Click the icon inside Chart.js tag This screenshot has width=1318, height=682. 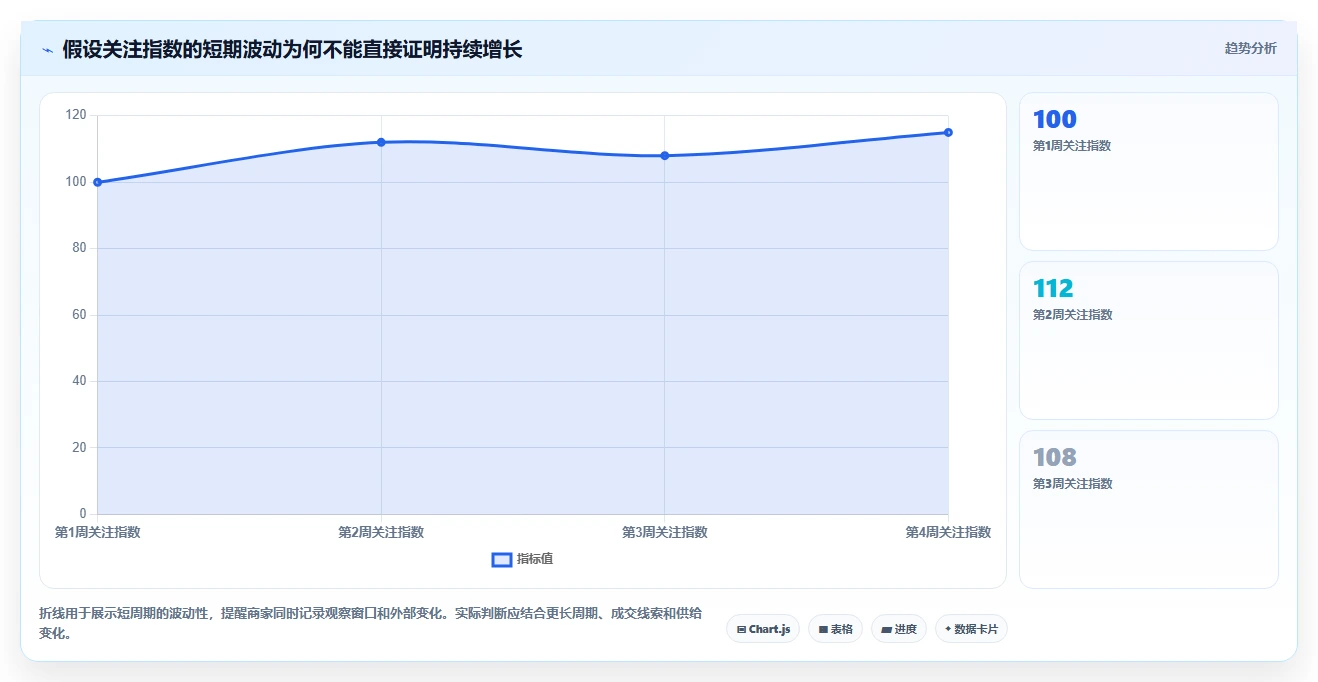tap(741, 630)
